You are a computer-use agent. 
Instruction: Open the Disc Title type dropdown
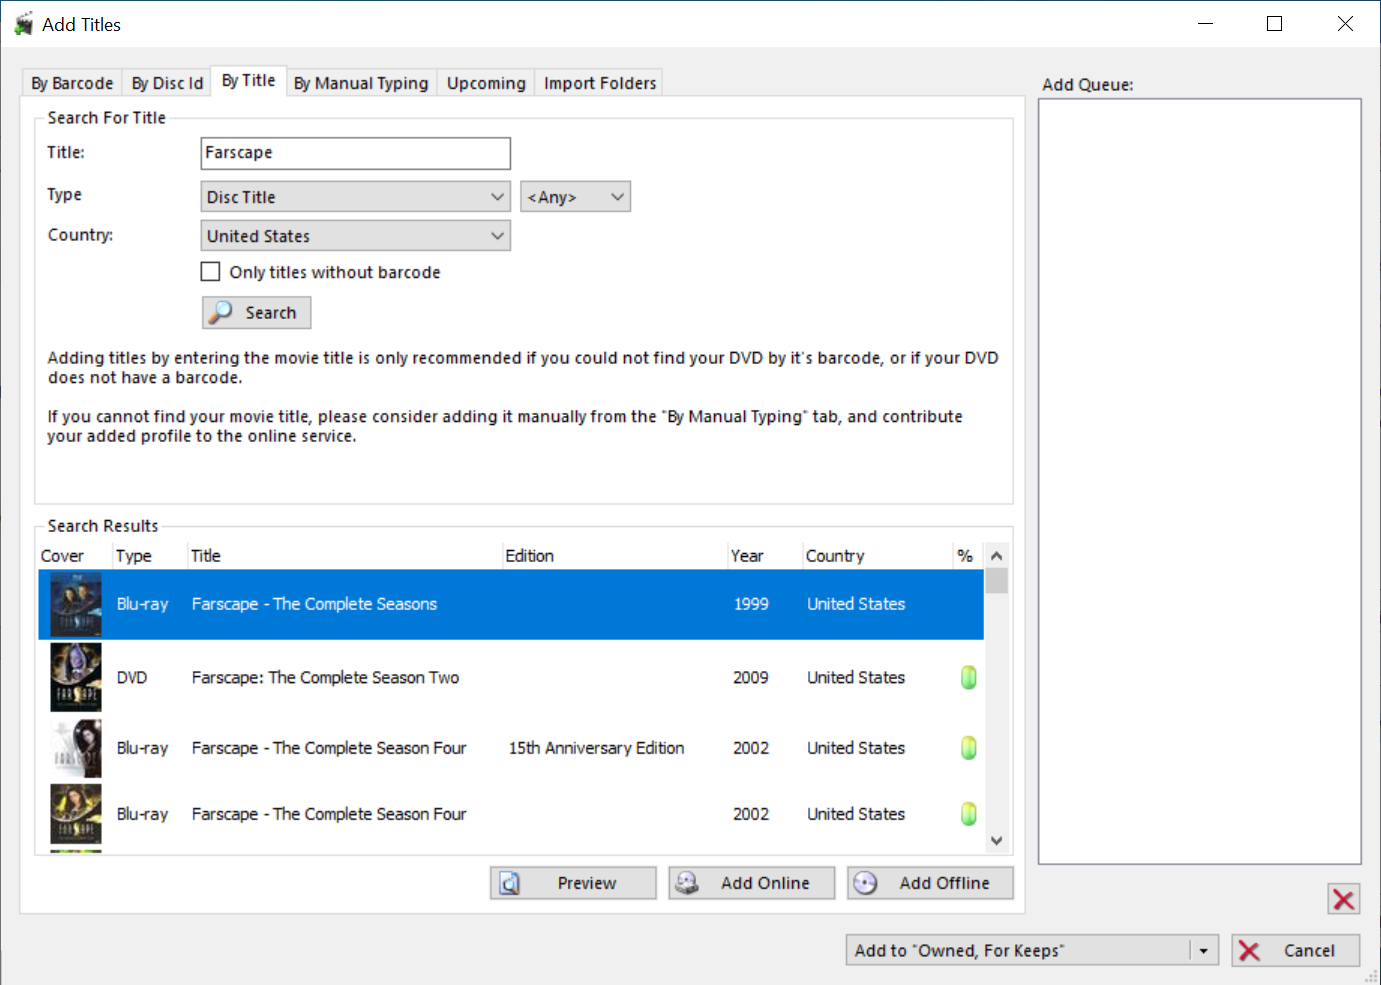pos(355,197)
